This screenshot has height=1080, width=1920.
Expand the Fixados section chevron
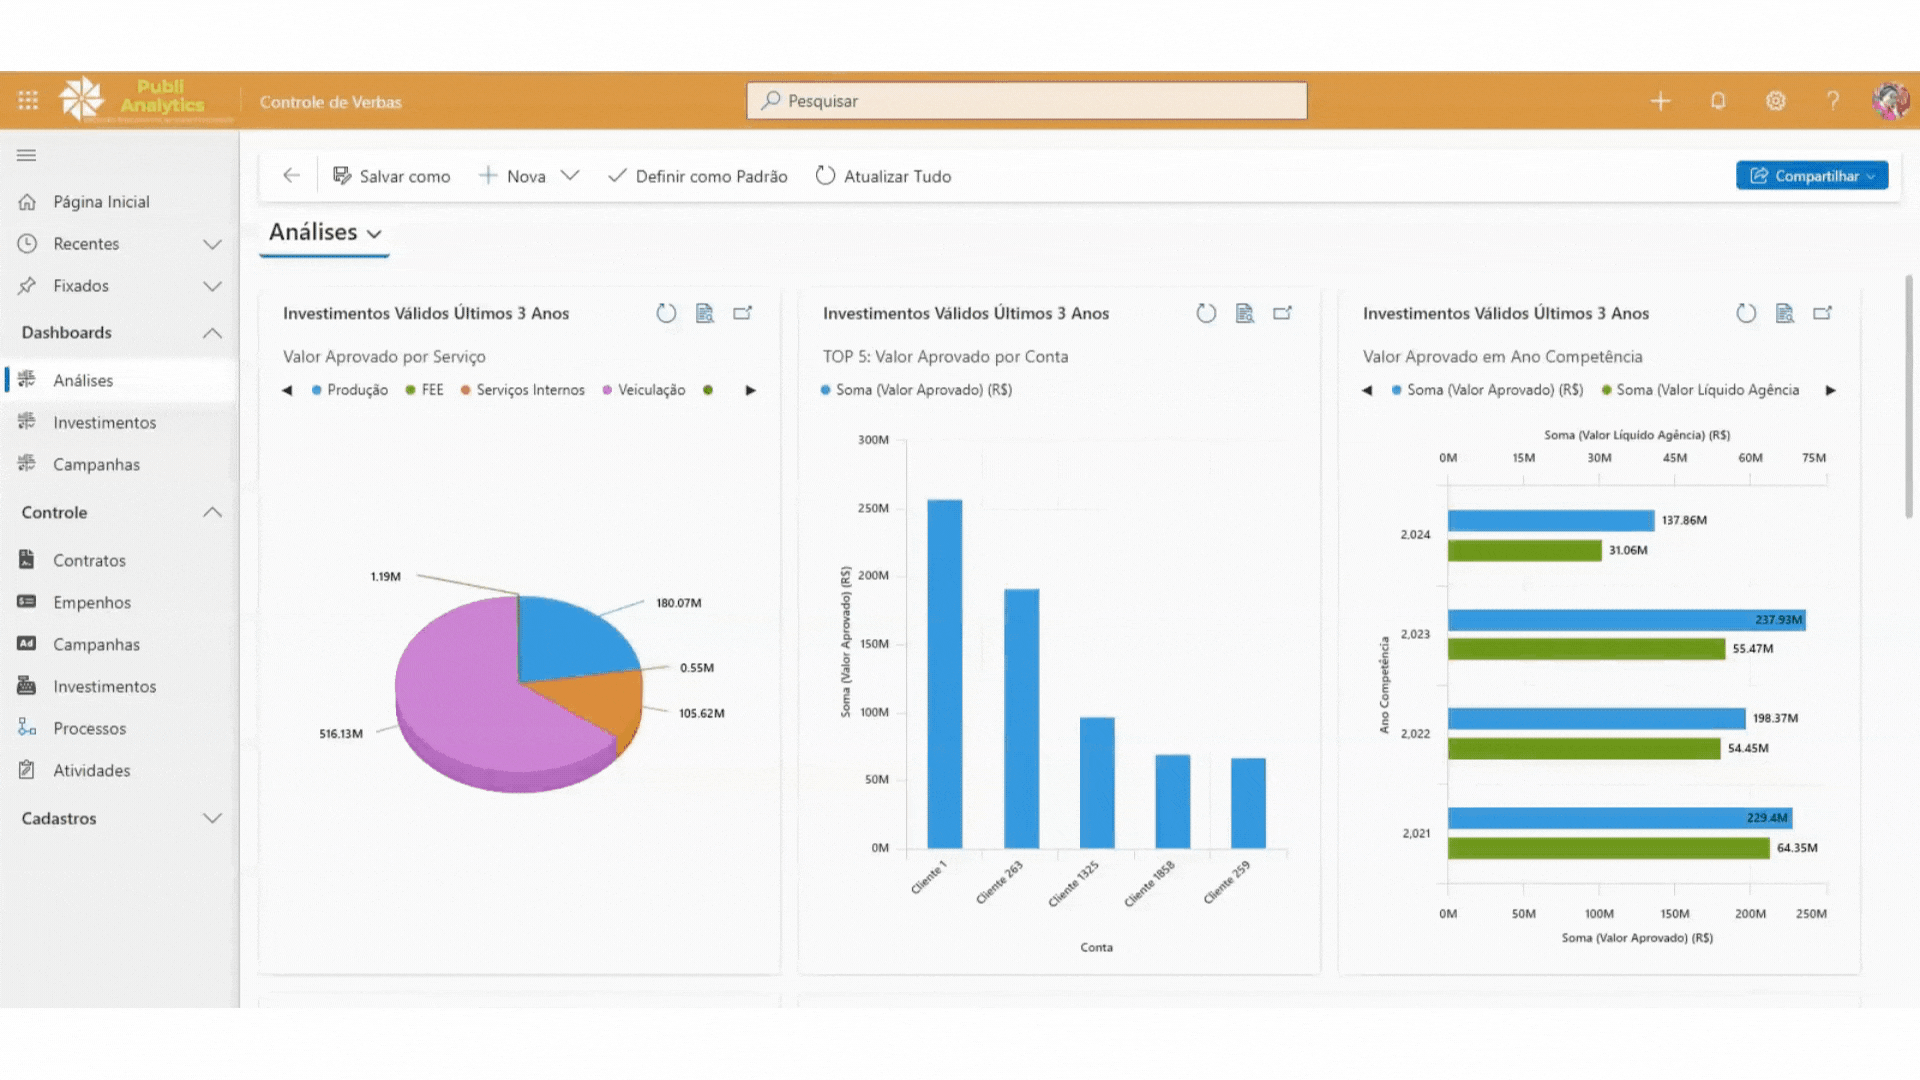click(x=212, y=286)
